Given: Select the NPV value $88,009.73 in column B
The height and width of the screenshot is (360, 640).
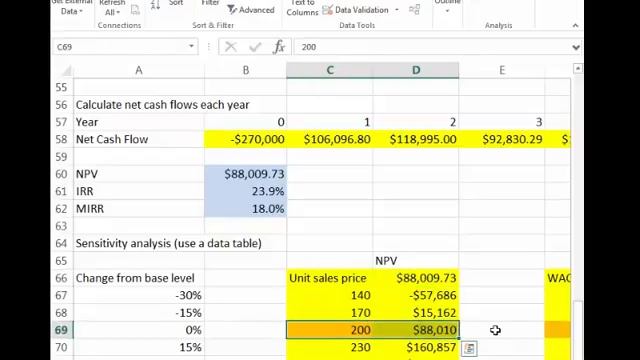Looking at the screenshot, I should (245, 174).
